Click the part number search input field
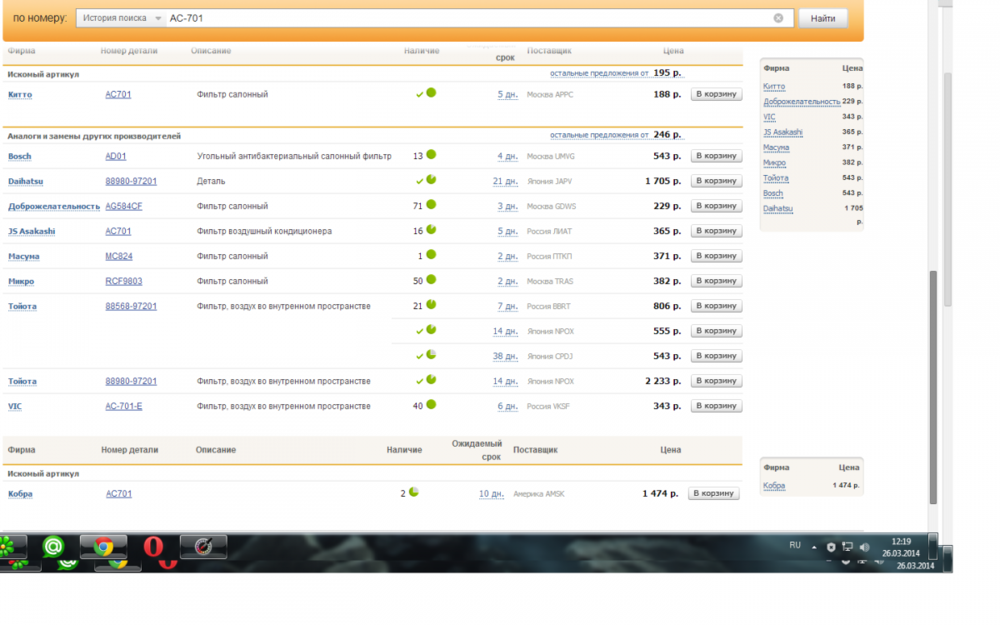This screenshot has width=1000, height=625. (x=470, y=18)
